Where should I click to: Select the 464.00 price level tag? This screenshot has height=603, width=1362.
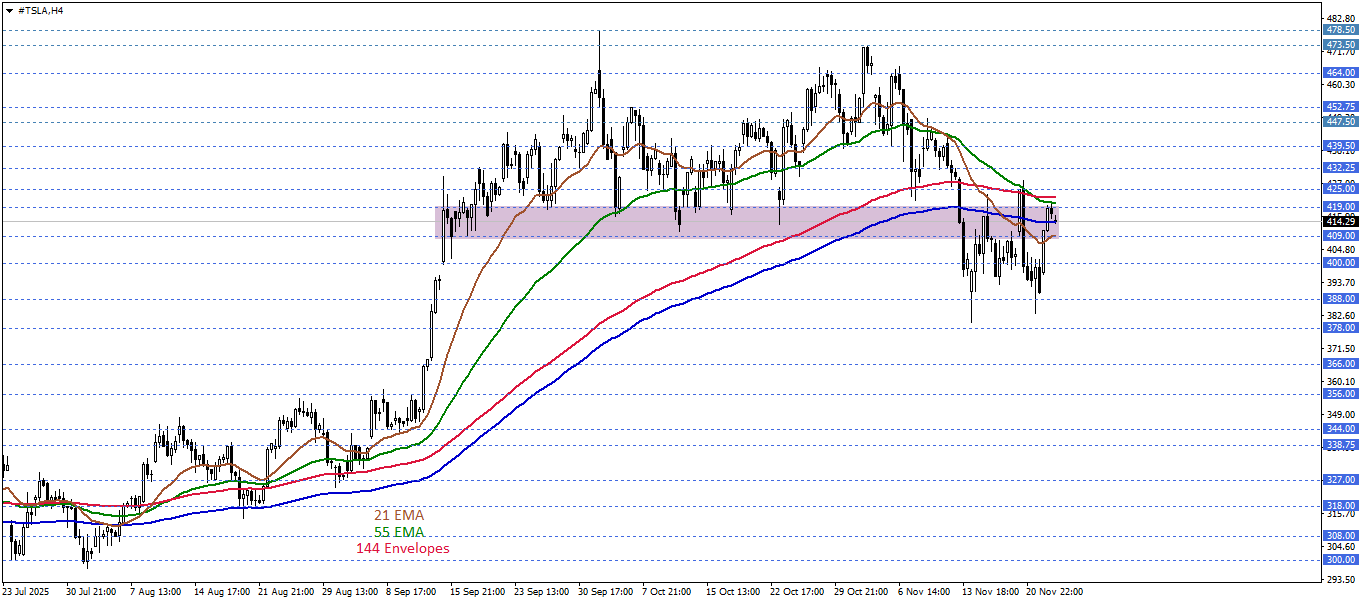coord(1339,73)
